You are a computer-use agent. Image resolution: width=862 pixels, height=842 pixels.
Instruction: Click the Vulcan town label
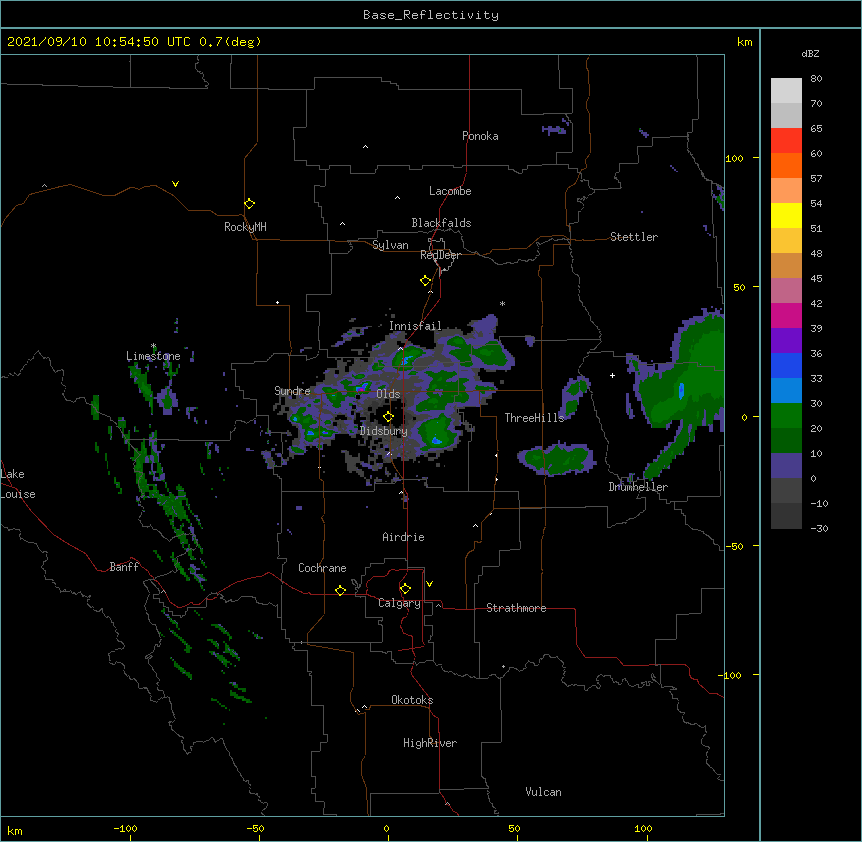click(x=543, y=792)
